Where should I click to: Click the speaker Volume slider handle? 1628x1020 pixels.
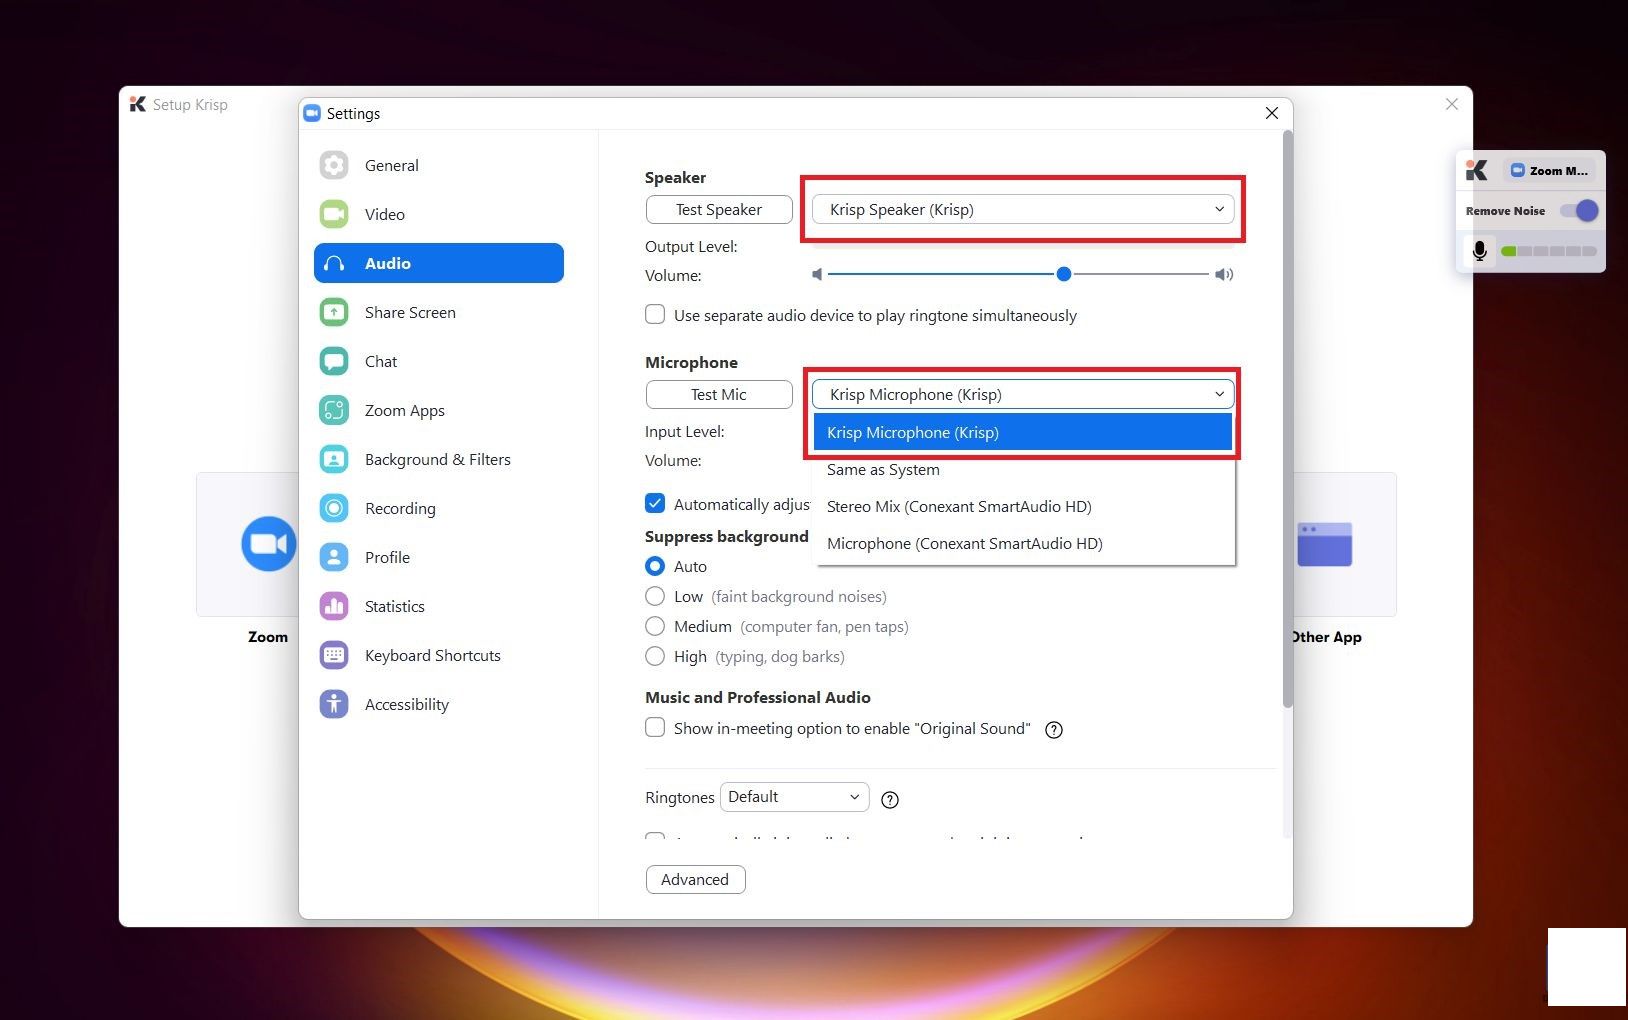pos(1064,274)
